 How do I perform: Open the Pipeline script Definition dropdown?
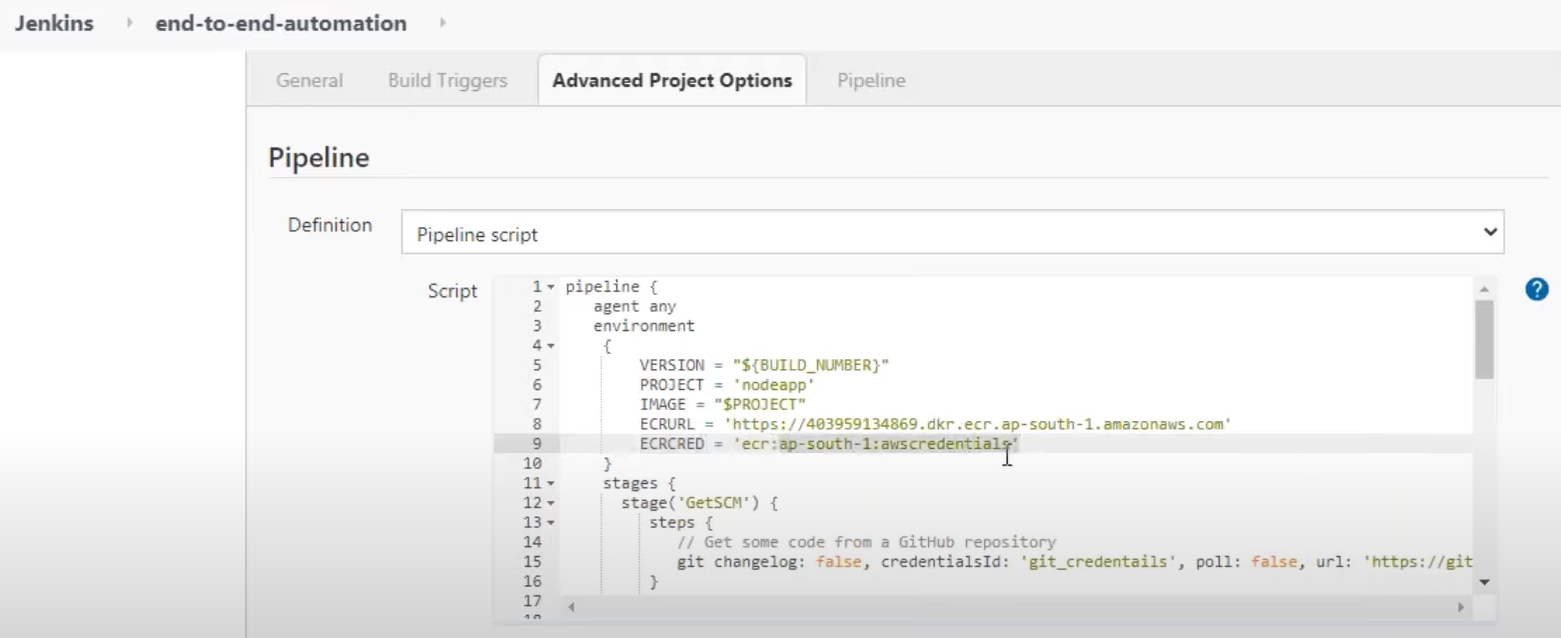[x=953, y=234]
